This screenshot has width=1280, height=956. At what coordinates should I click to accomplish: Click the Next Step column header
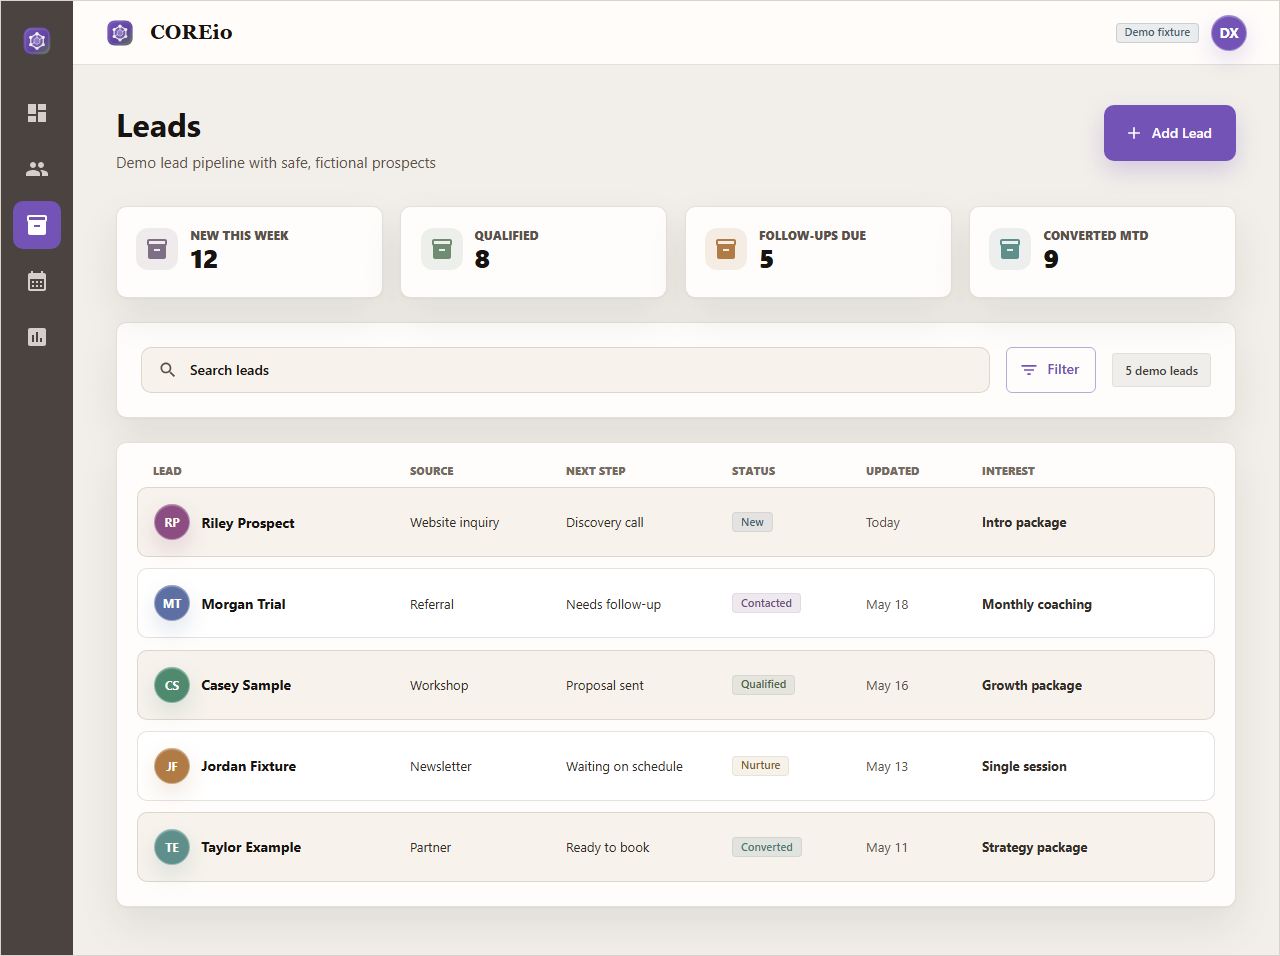pos(596,471)
